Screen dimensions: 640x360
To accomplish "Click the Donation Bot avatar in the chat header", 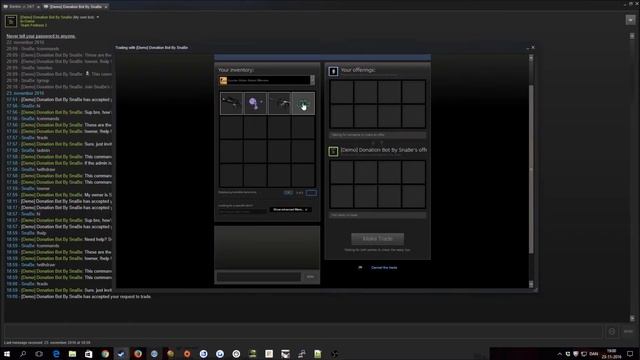I will pos(11,21).
